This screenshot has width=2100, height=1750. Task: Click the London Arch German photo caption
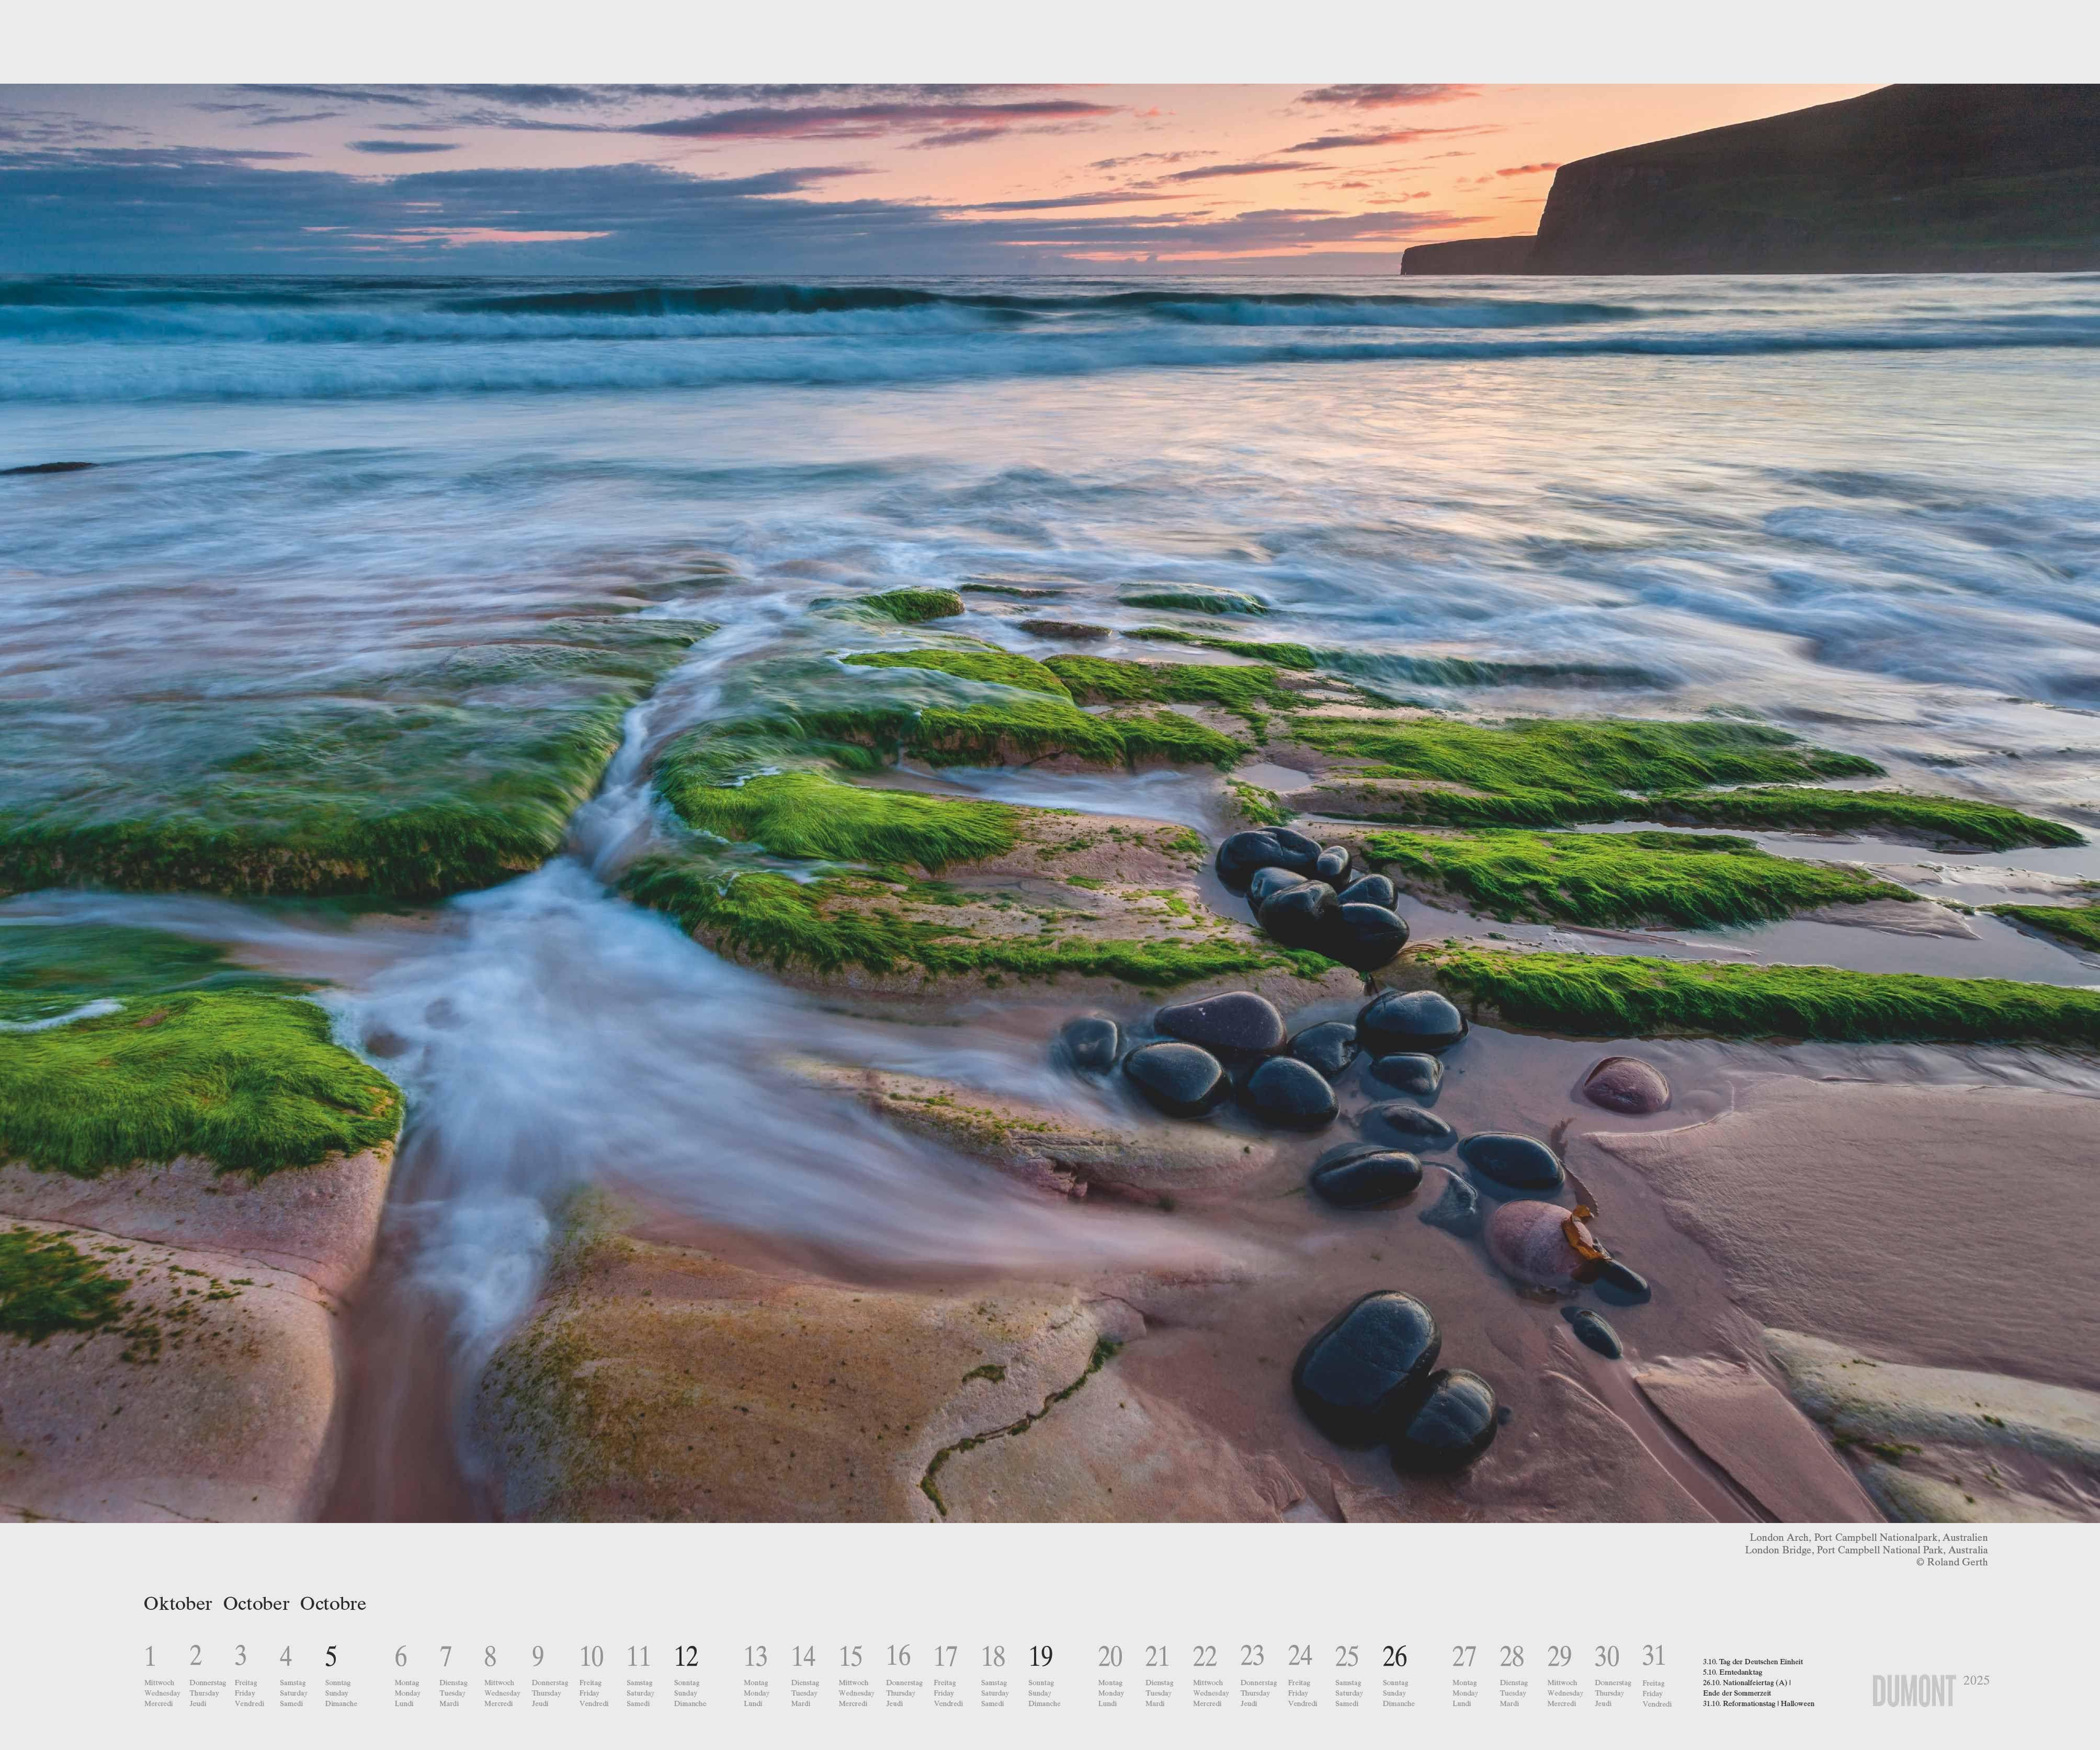tap(1868, 1537)
